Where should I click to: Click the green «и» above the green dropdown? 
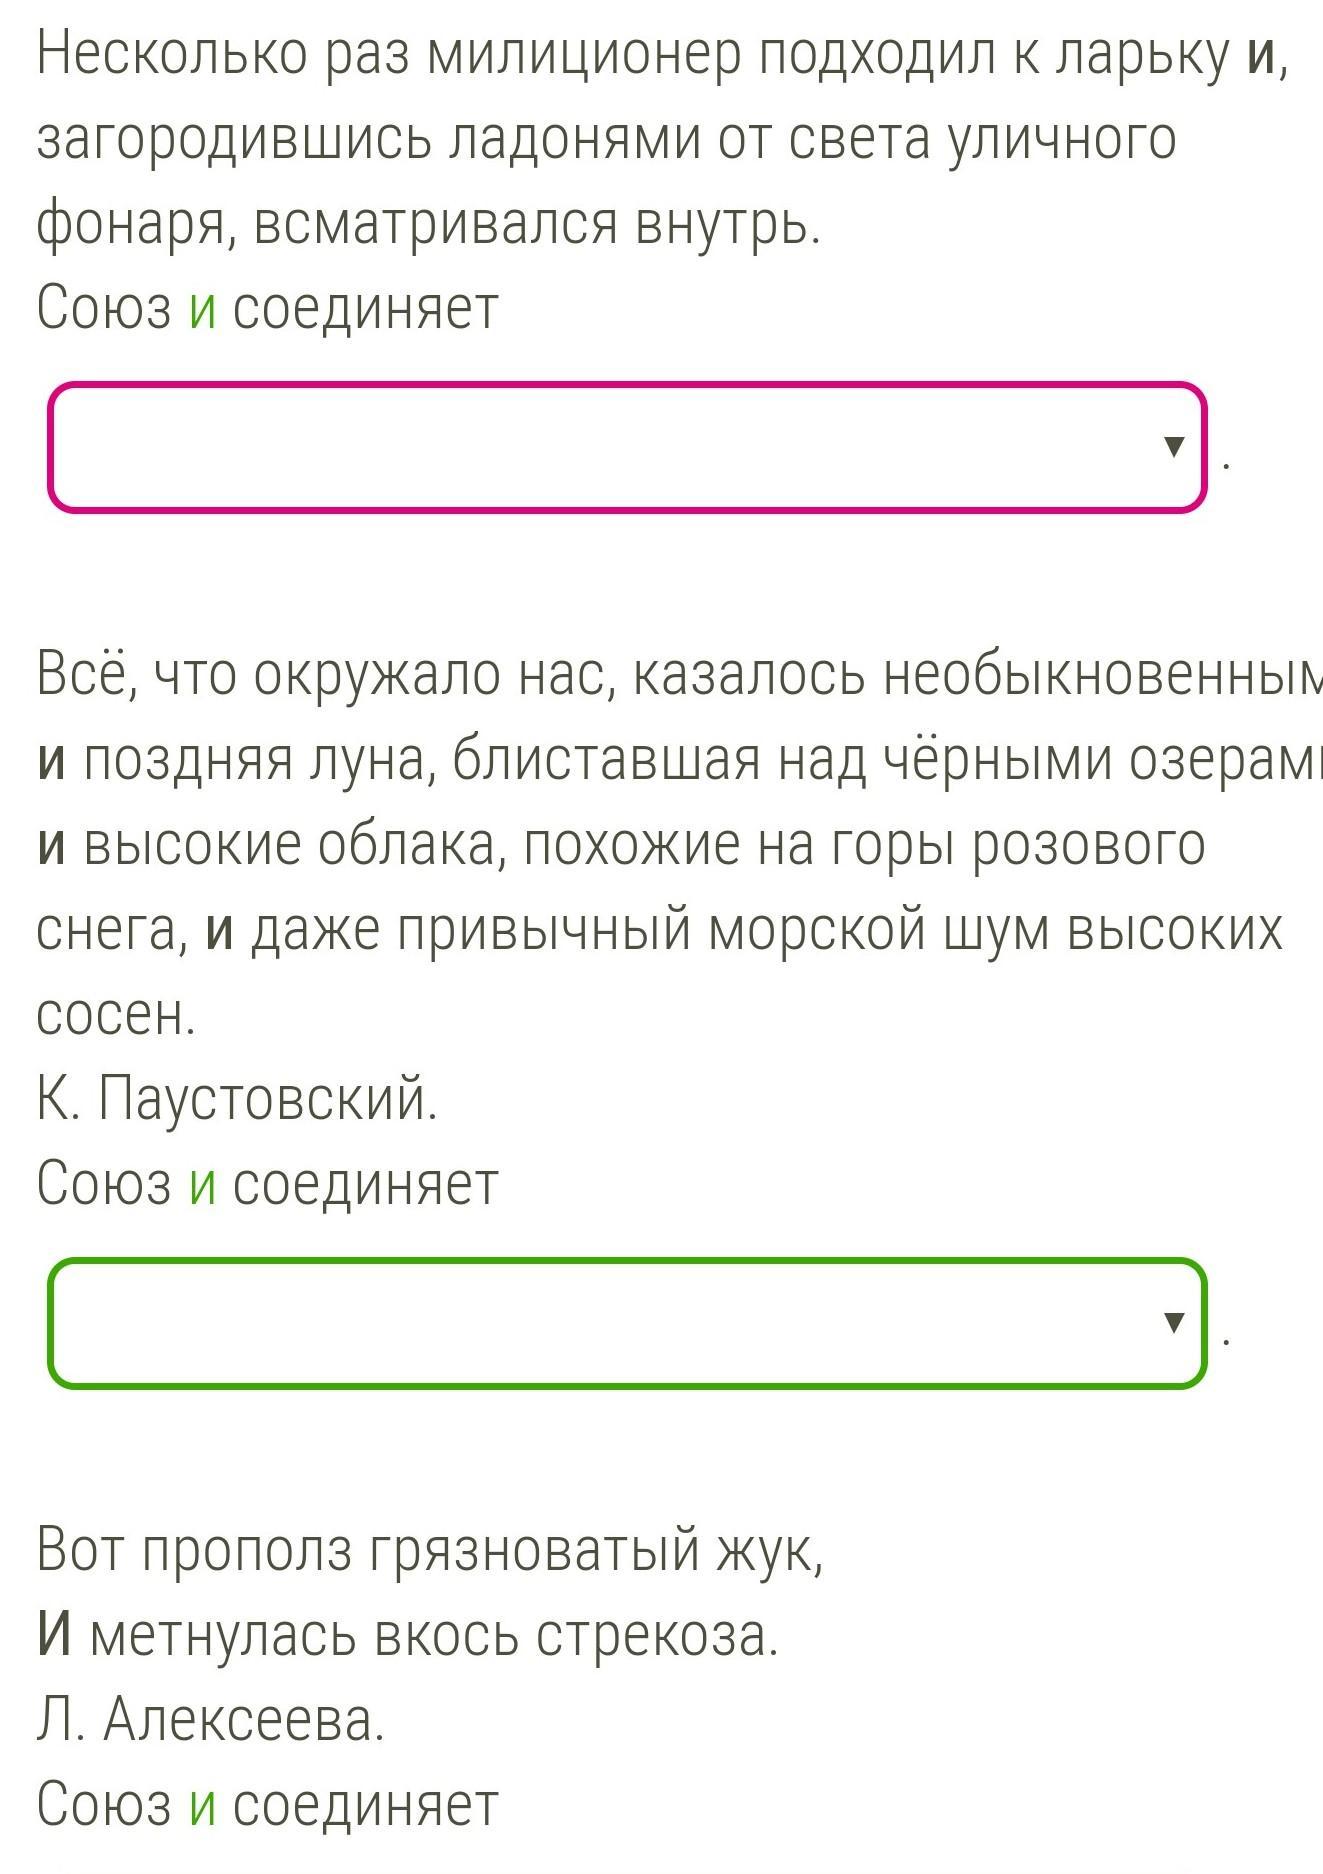[x=202, y=1185]
